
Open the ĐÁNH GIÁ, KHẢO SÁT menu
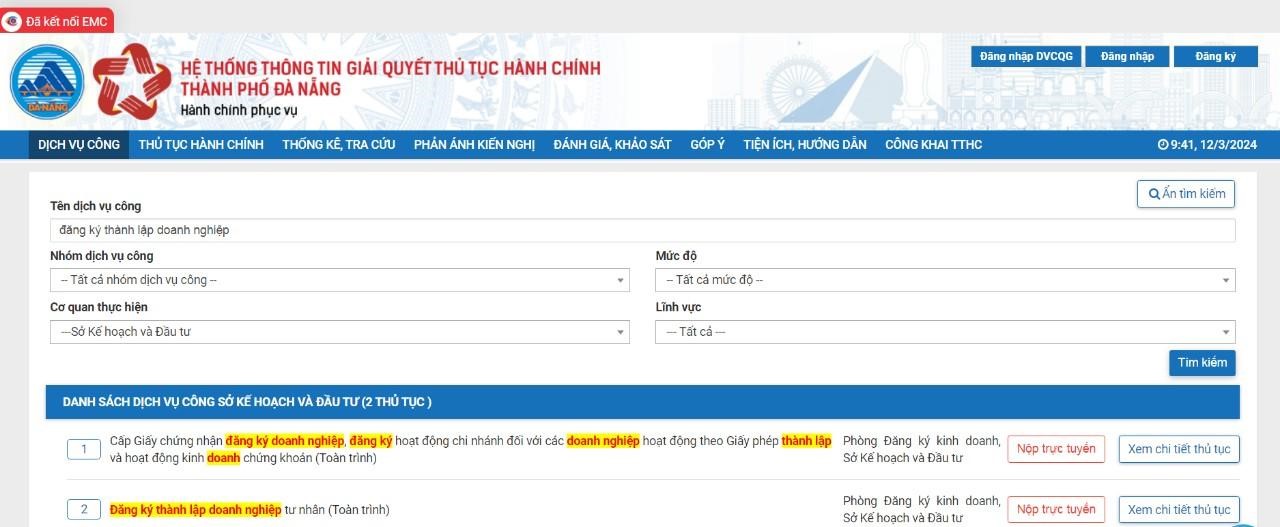(x=613, y=145)
